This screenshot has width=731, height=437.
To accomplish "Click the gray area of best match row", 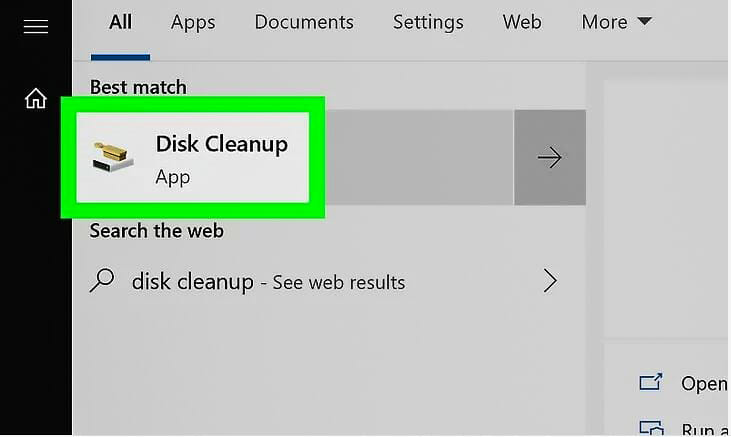I will 420,158.
